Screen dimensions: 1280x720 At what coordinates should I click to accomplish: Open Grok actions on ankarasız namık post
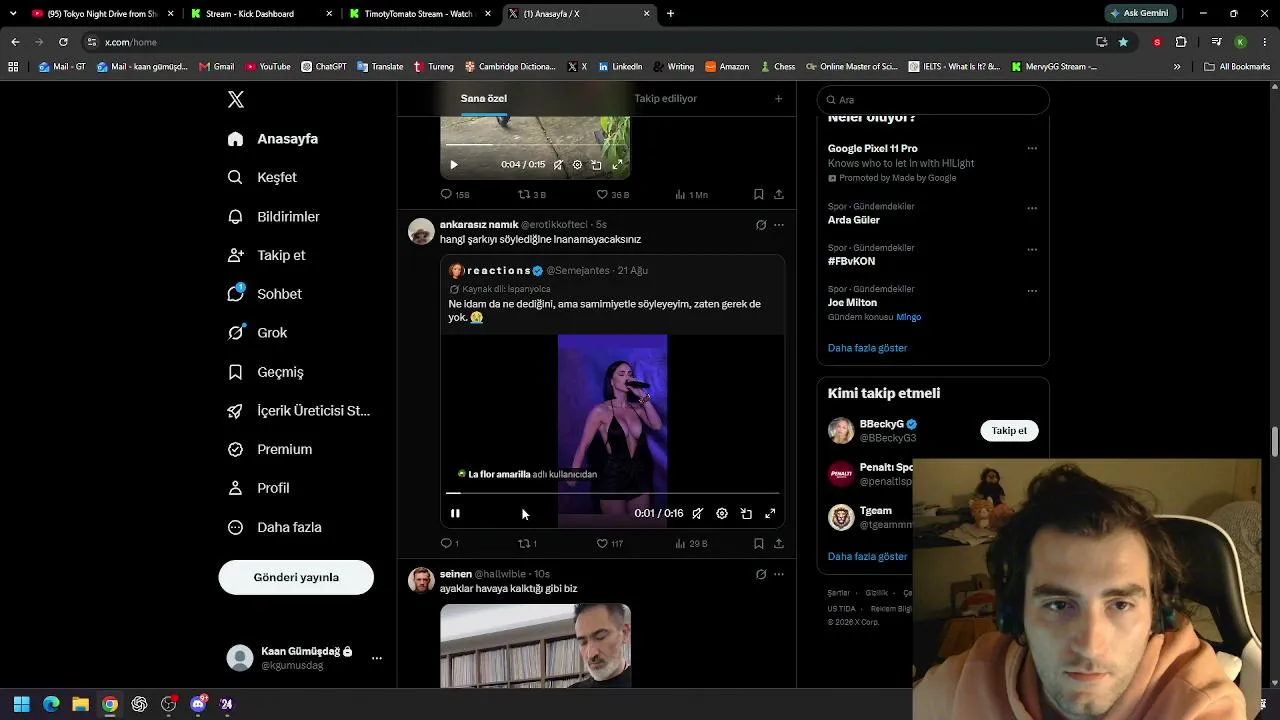click(x=761, y=225)
